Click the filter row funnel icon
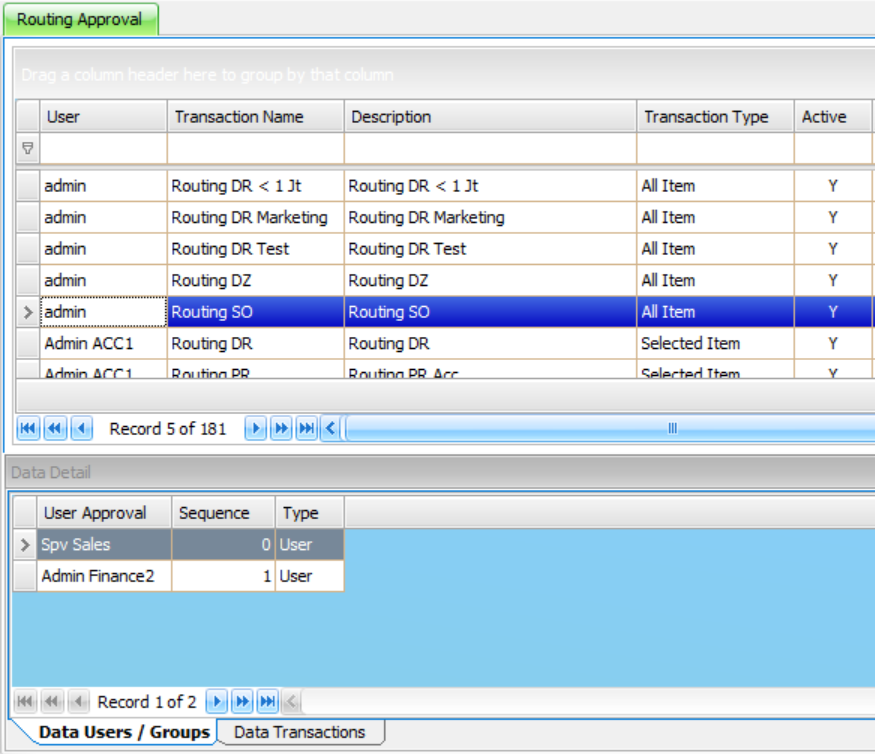875x754 pixels. (x=27, y=148)
